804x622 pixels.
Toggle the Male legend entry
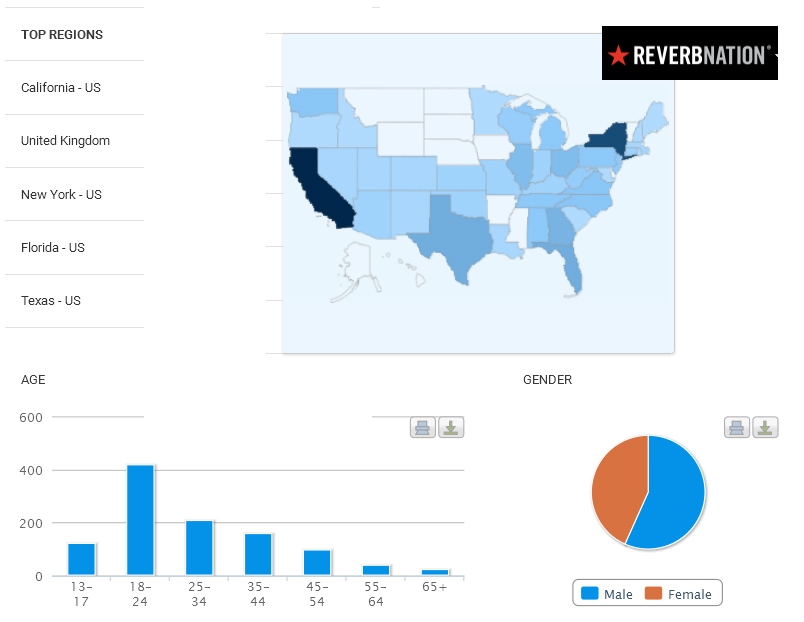click(608, 594)
